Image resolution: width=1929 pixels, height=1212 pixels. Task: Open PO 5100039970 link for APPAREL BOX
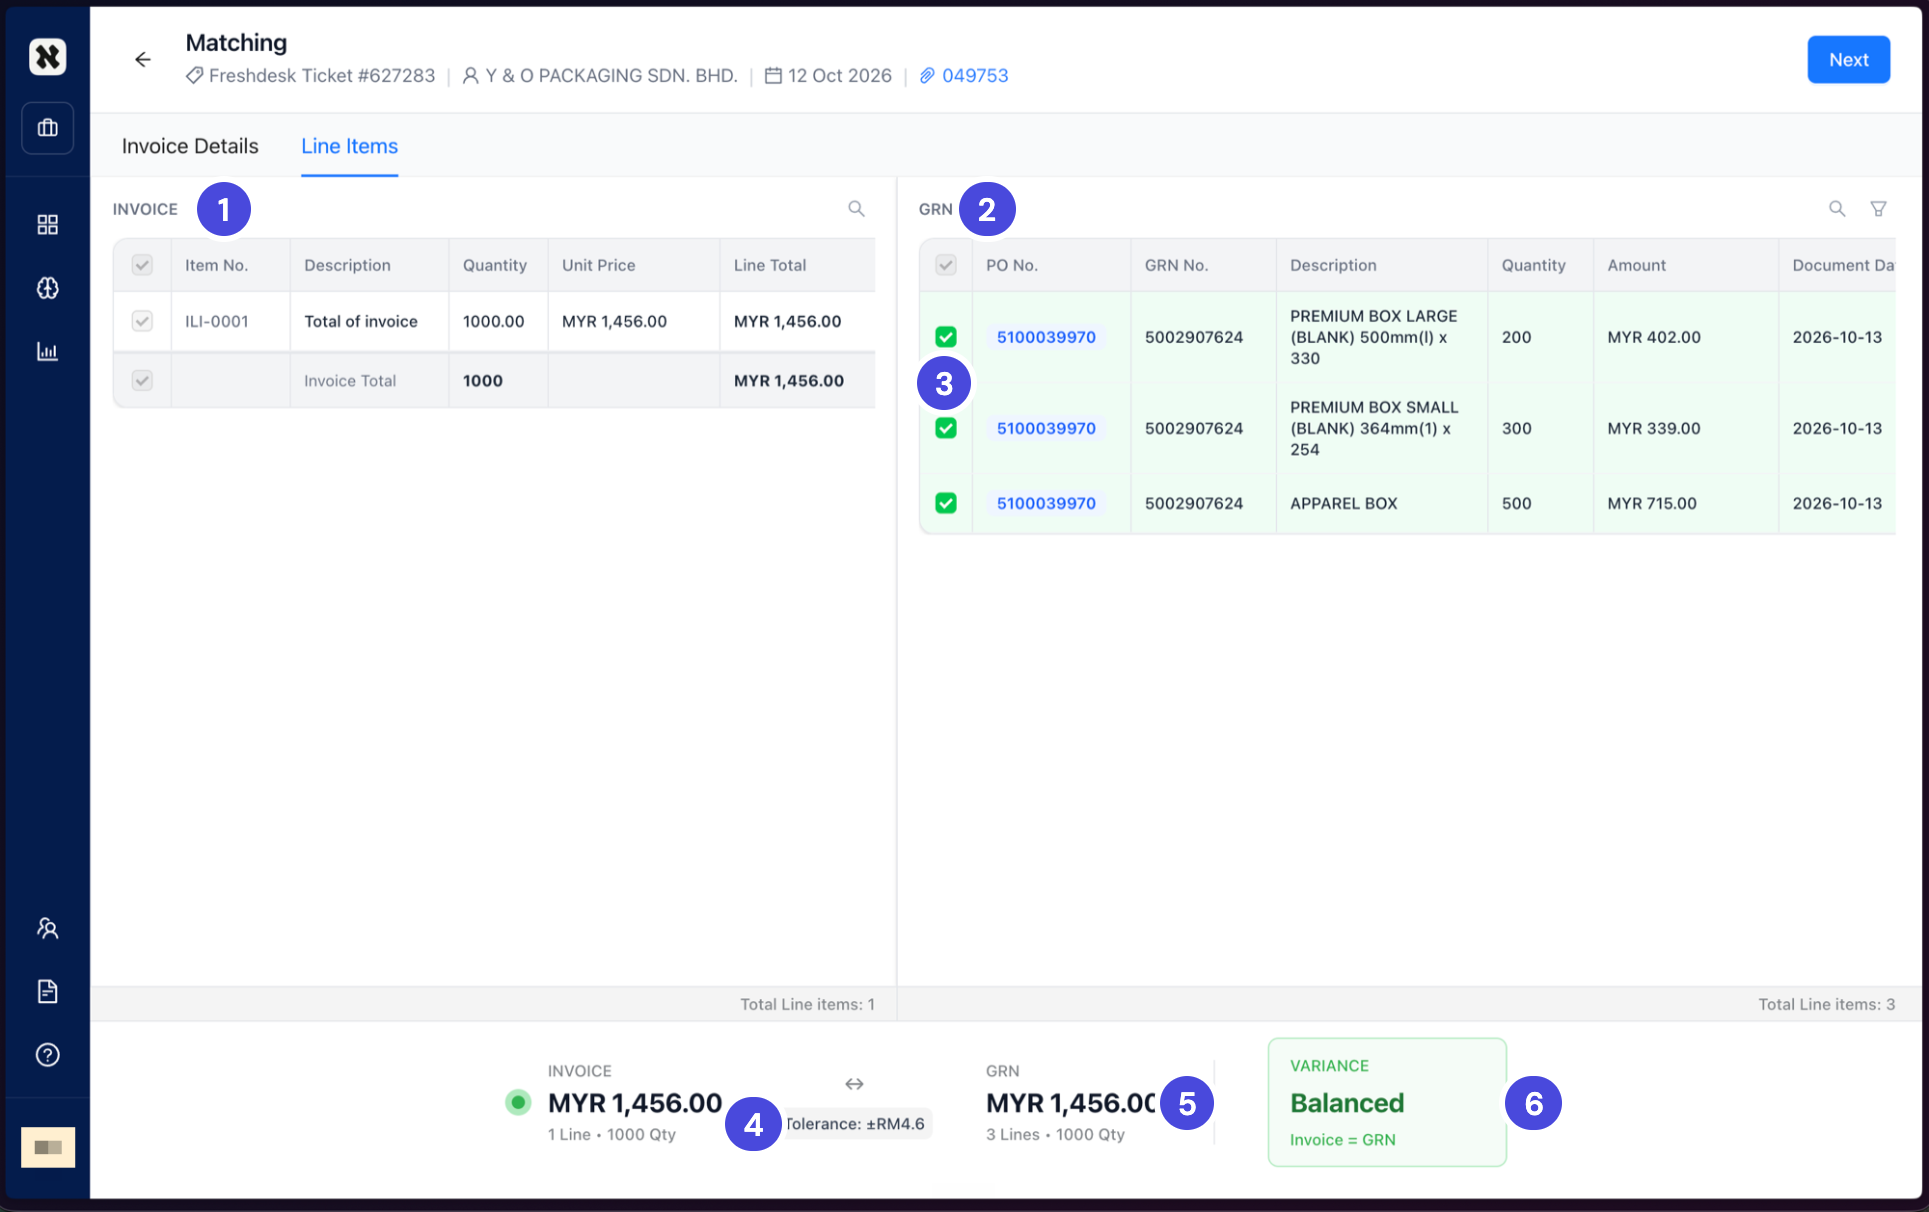1046,503
